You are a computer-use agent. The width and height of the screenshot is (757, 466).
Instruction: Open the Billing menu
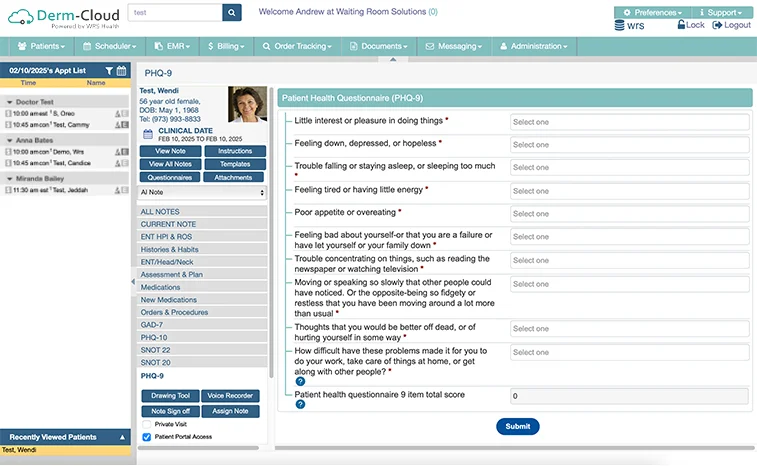tap(227, 46)
